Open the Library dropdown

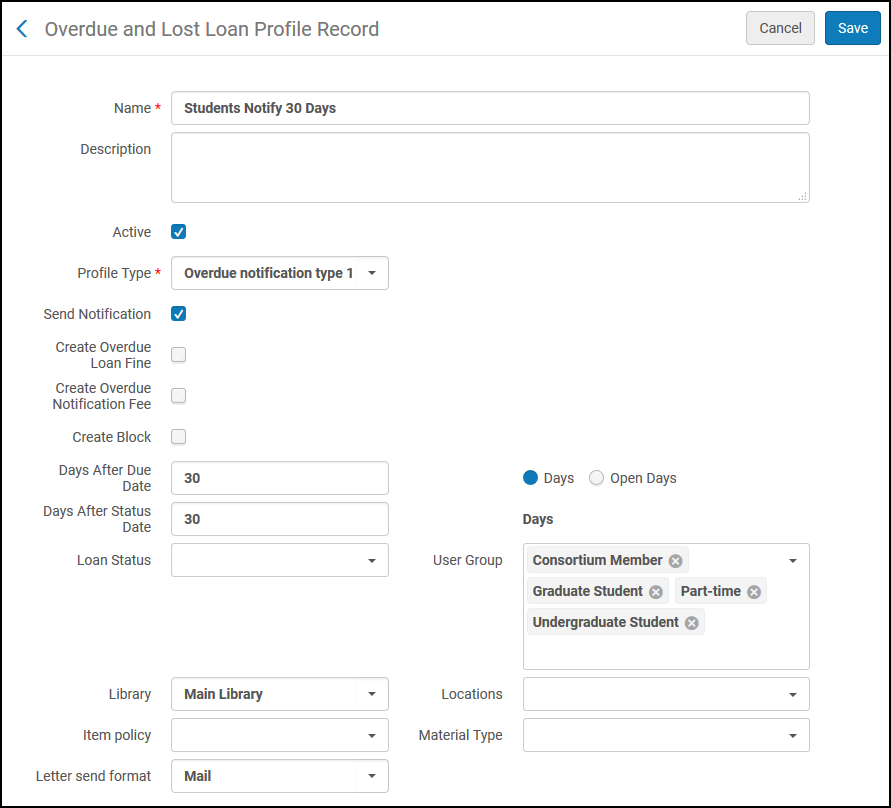[x=280, y=694]
